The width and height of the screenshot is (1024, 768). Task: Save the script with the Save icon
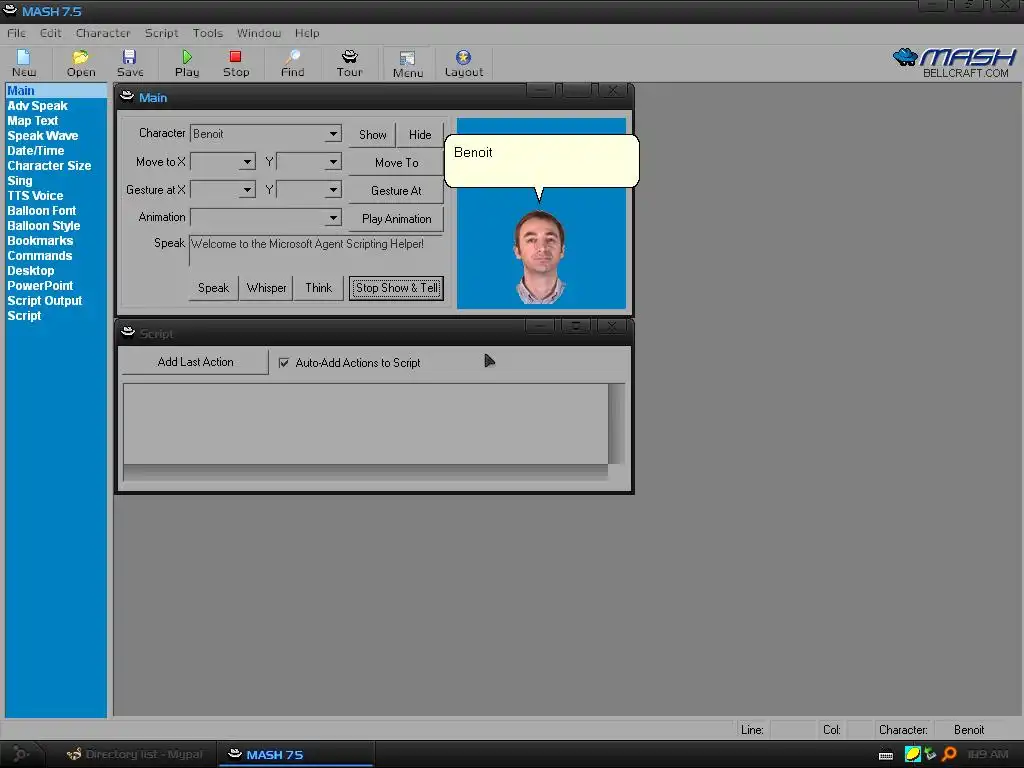pos(130,63)
